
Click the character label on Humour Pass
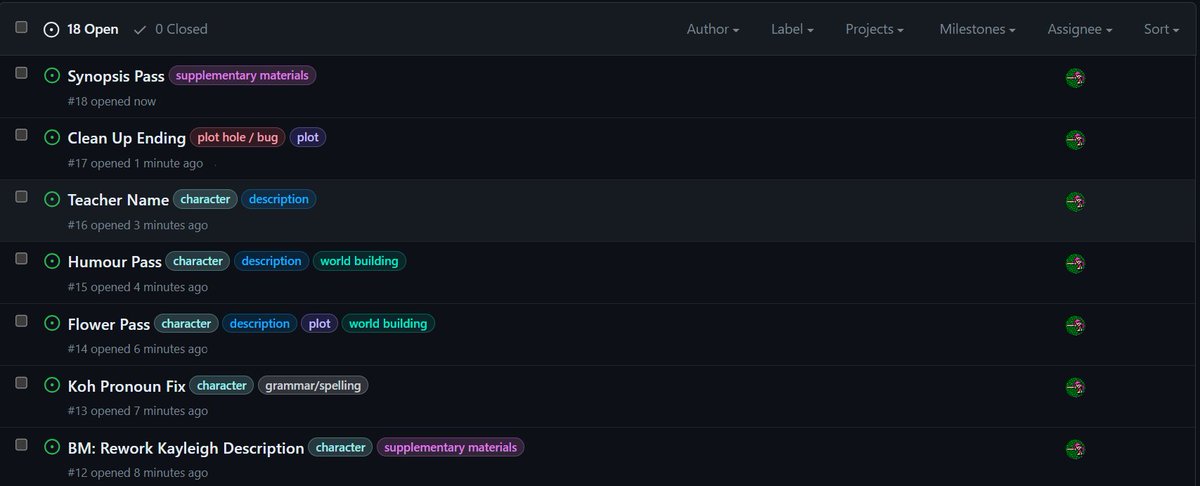pyautogui.click(x=198, y=262)
